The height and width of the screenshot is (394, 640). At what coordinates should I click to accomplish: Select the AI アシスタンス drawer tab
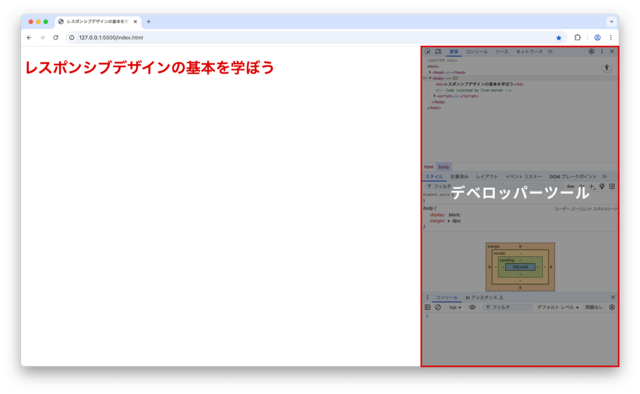(484, 298)
